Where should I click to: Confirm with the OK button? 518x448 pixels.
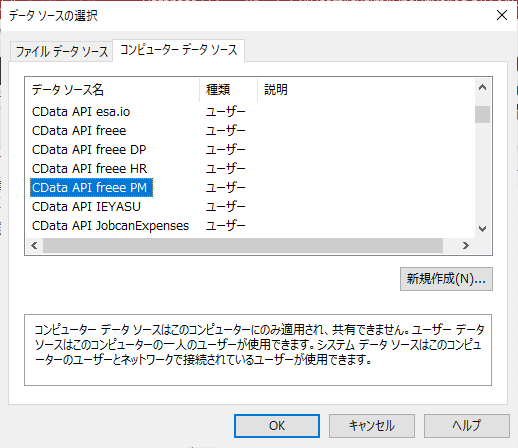(x=277, y=426)
